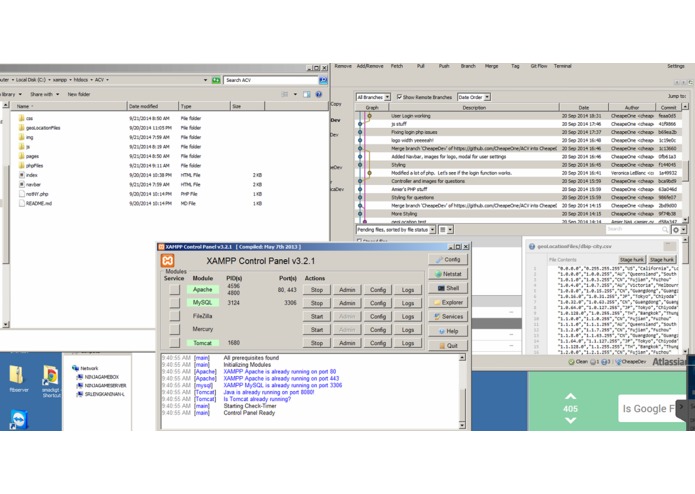Select NINJAGAMESERVER under Network
This screenshot has width=695, height=494.
tap(105, 385)
